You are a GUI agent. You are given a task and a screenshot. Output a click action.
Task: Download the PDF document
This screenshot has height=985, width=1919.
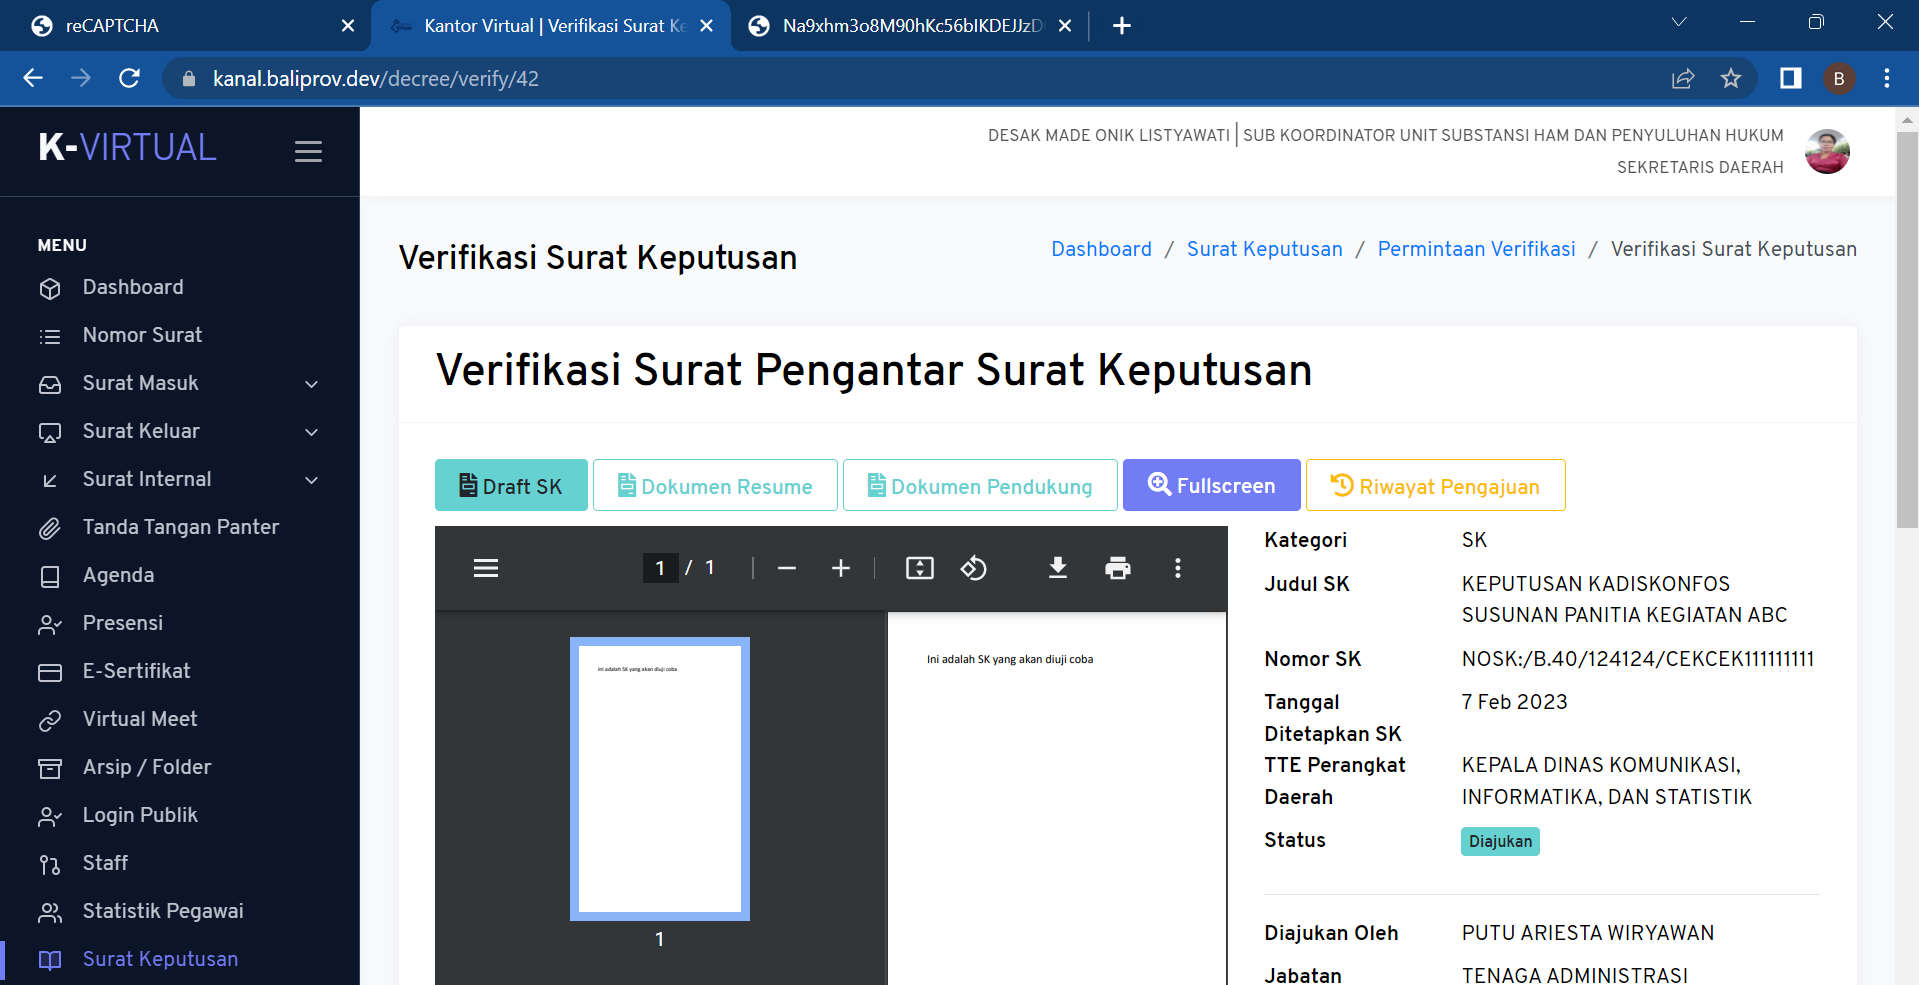(1057, 568)
